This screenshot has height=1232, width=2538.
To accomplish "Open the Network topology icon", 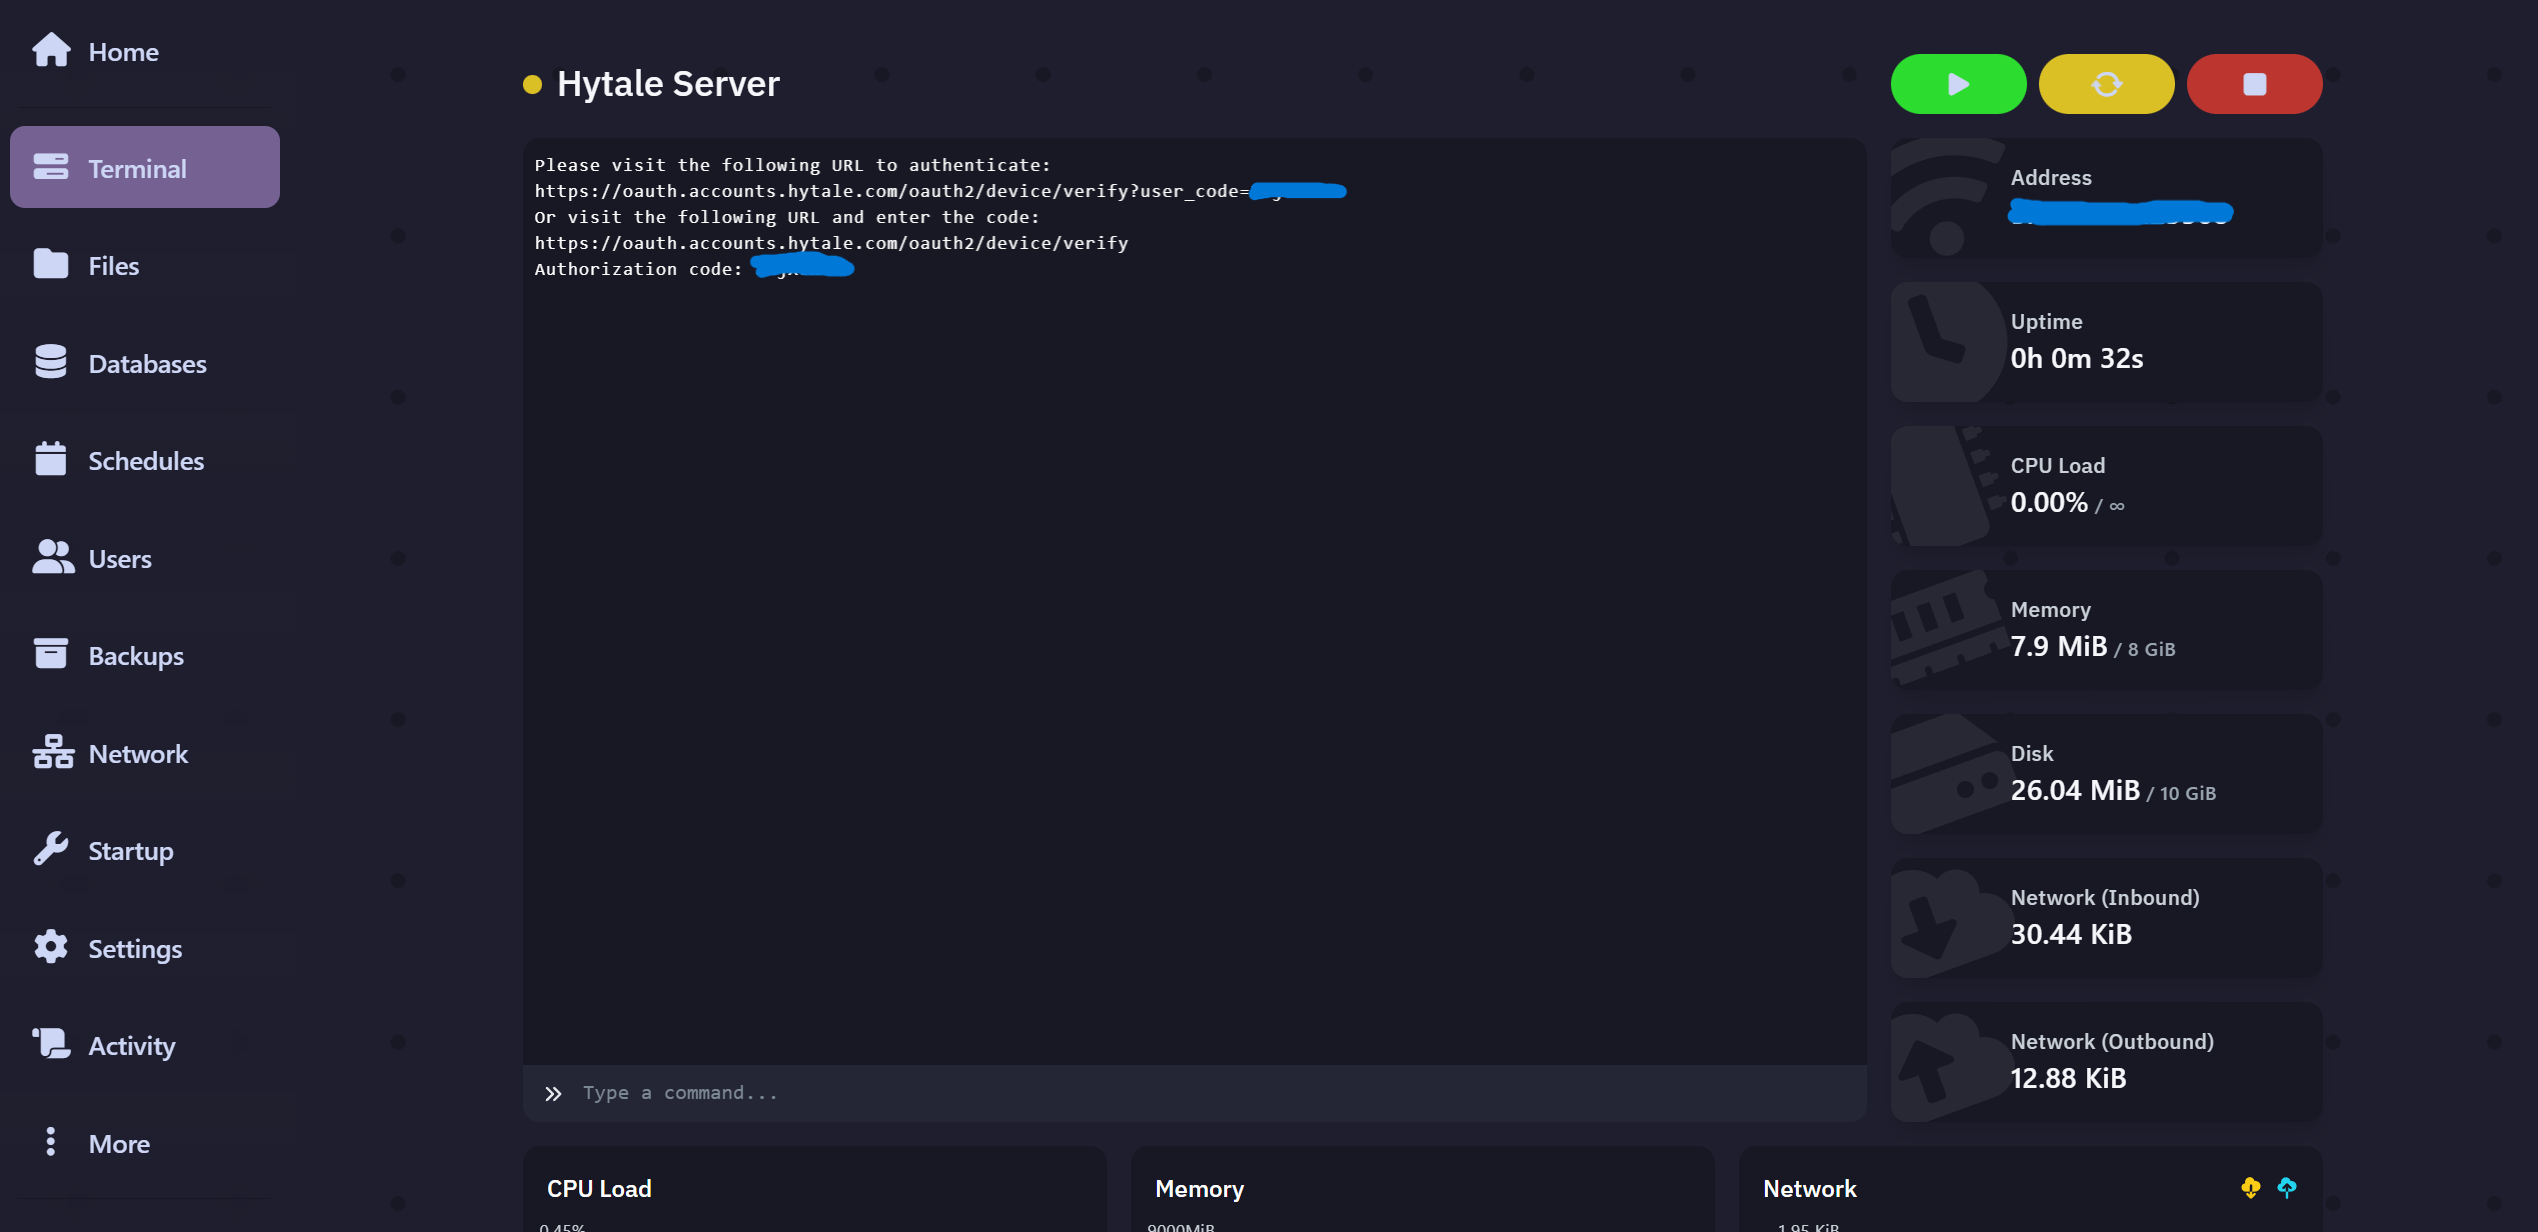I will point(53,752).
